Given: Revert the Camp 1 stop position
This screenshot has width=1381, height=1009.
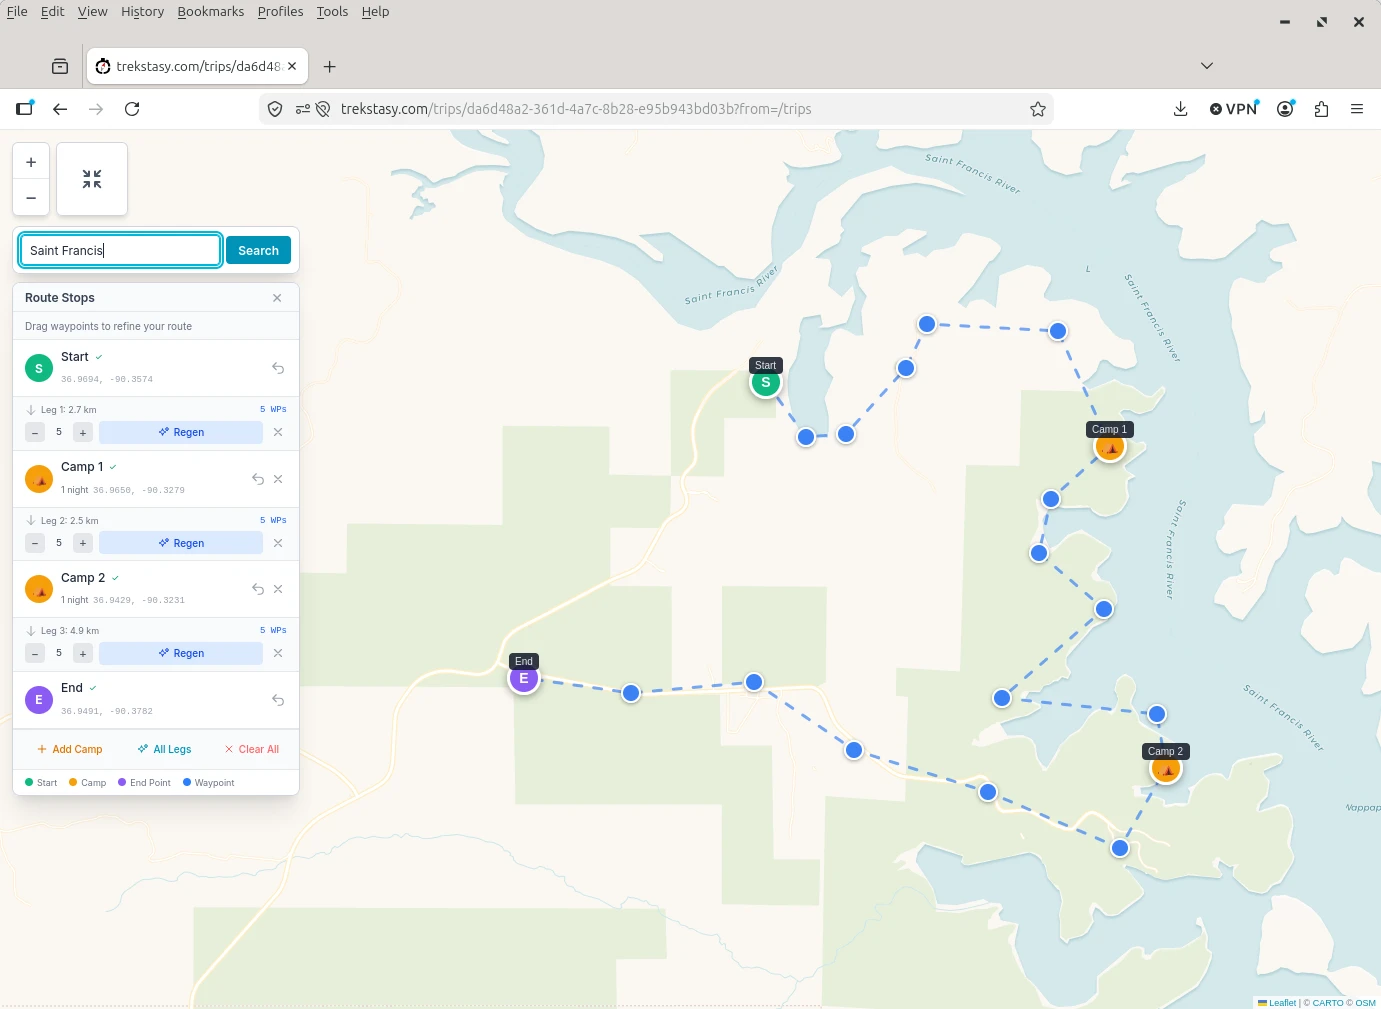Looking at the screenshot, I should [x=258, y=479].
